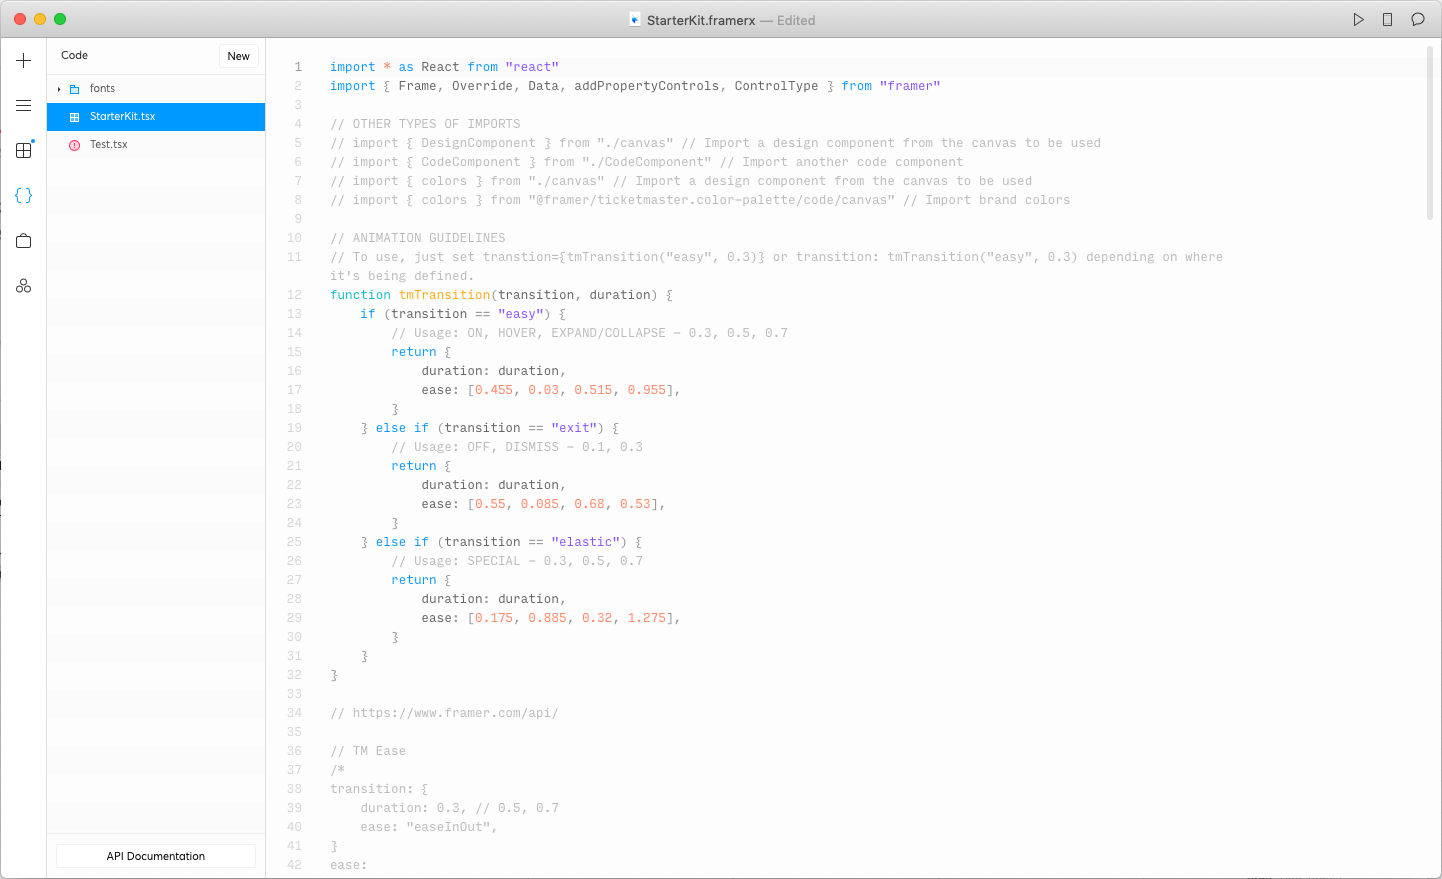Click the TM Ease comment line

pyautogui.click(x=368, y=751)
